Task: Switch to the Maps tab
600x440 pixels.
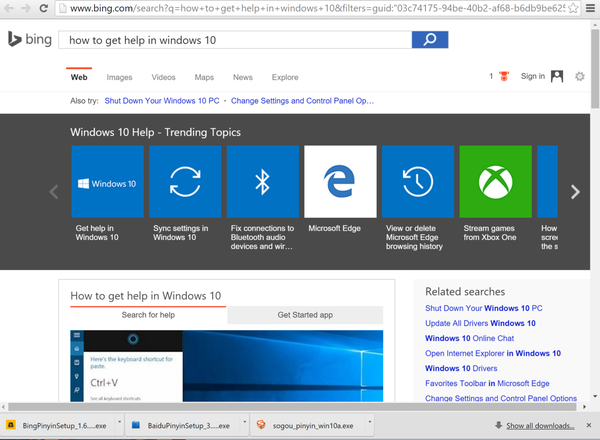Action: point(204,77)
